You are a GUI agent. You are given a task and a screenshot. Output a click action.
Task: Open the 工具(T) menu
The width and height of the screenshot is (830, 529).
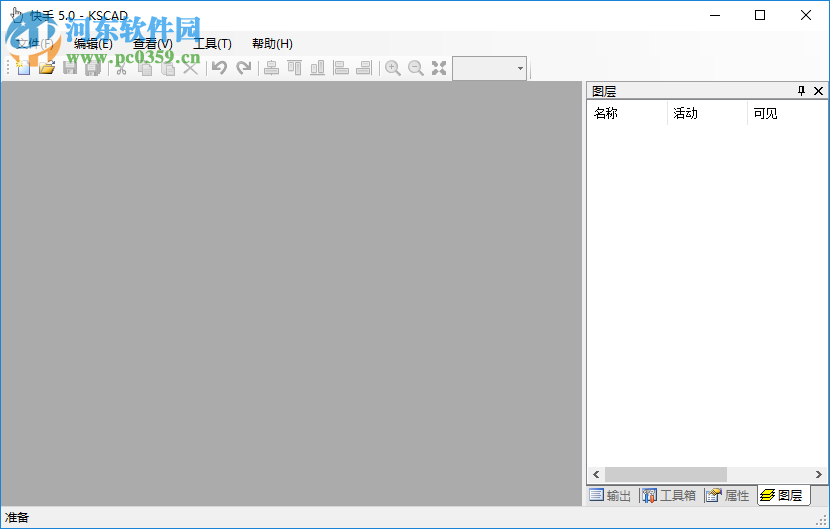[212, 44]
